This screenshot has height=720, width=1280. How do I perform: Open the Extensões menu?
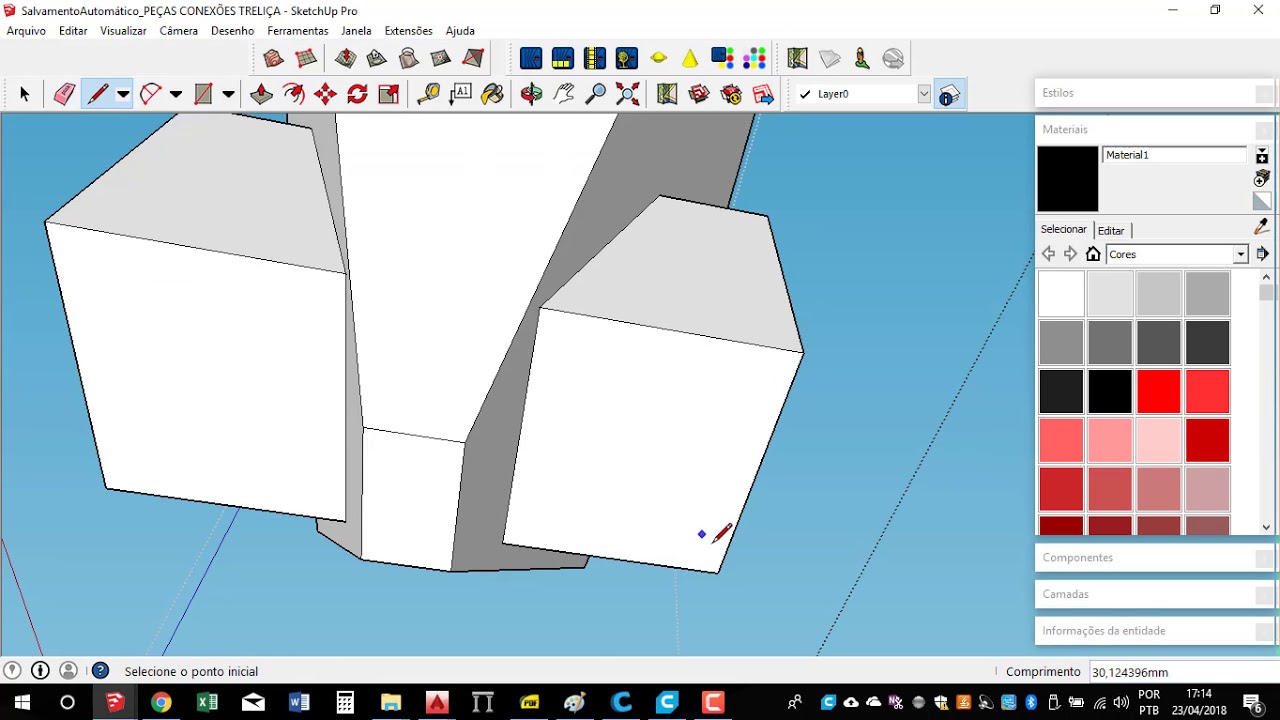[x=409, y=31]
